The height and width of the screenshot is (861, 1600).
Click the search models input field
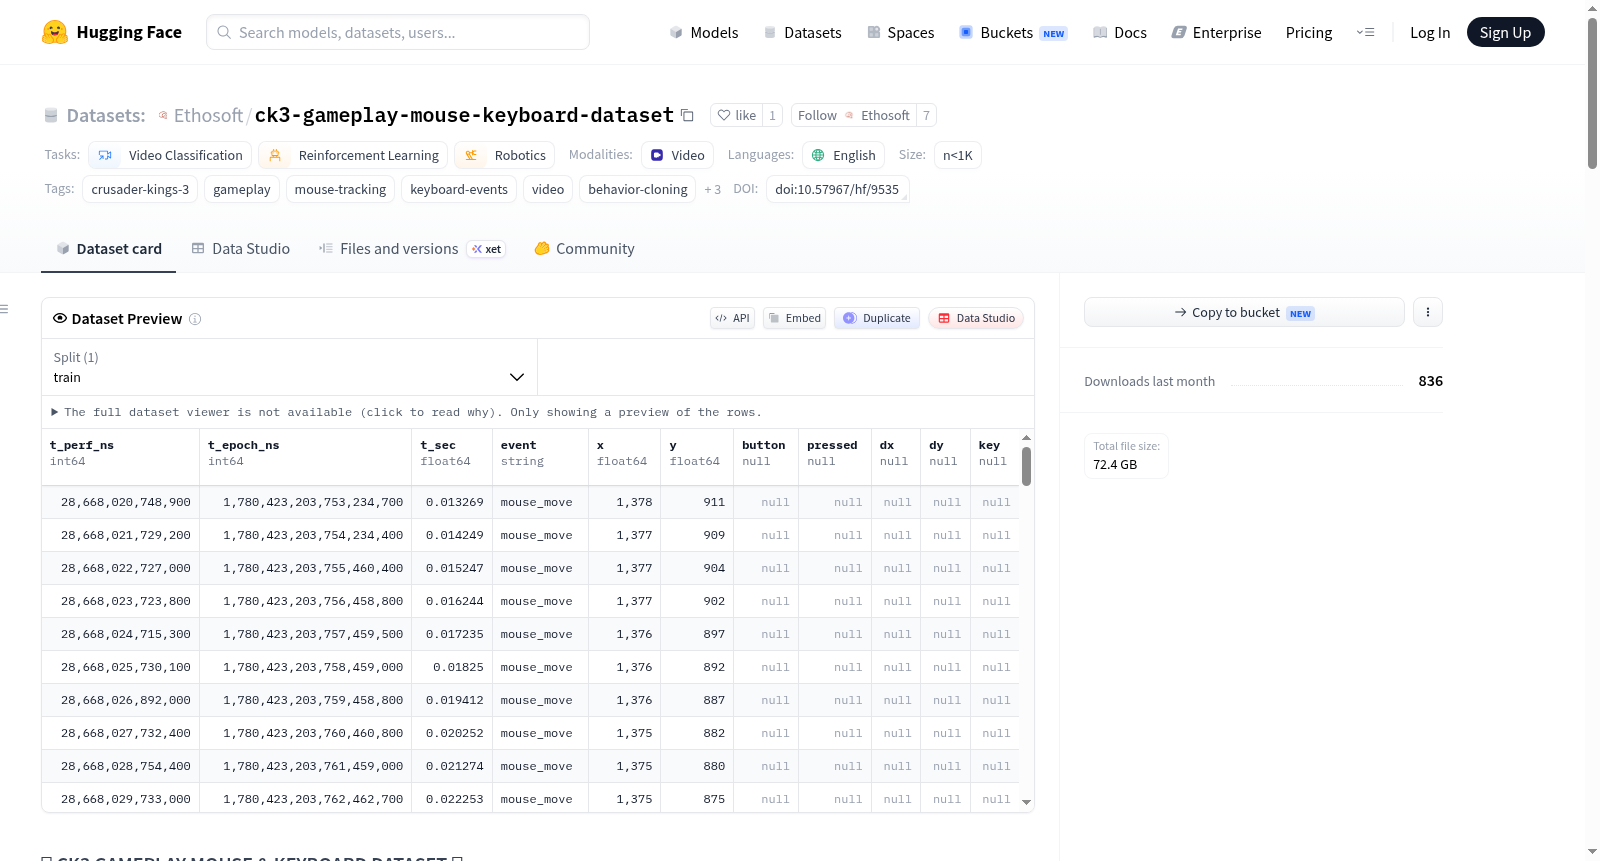click(x=398, y=32)
